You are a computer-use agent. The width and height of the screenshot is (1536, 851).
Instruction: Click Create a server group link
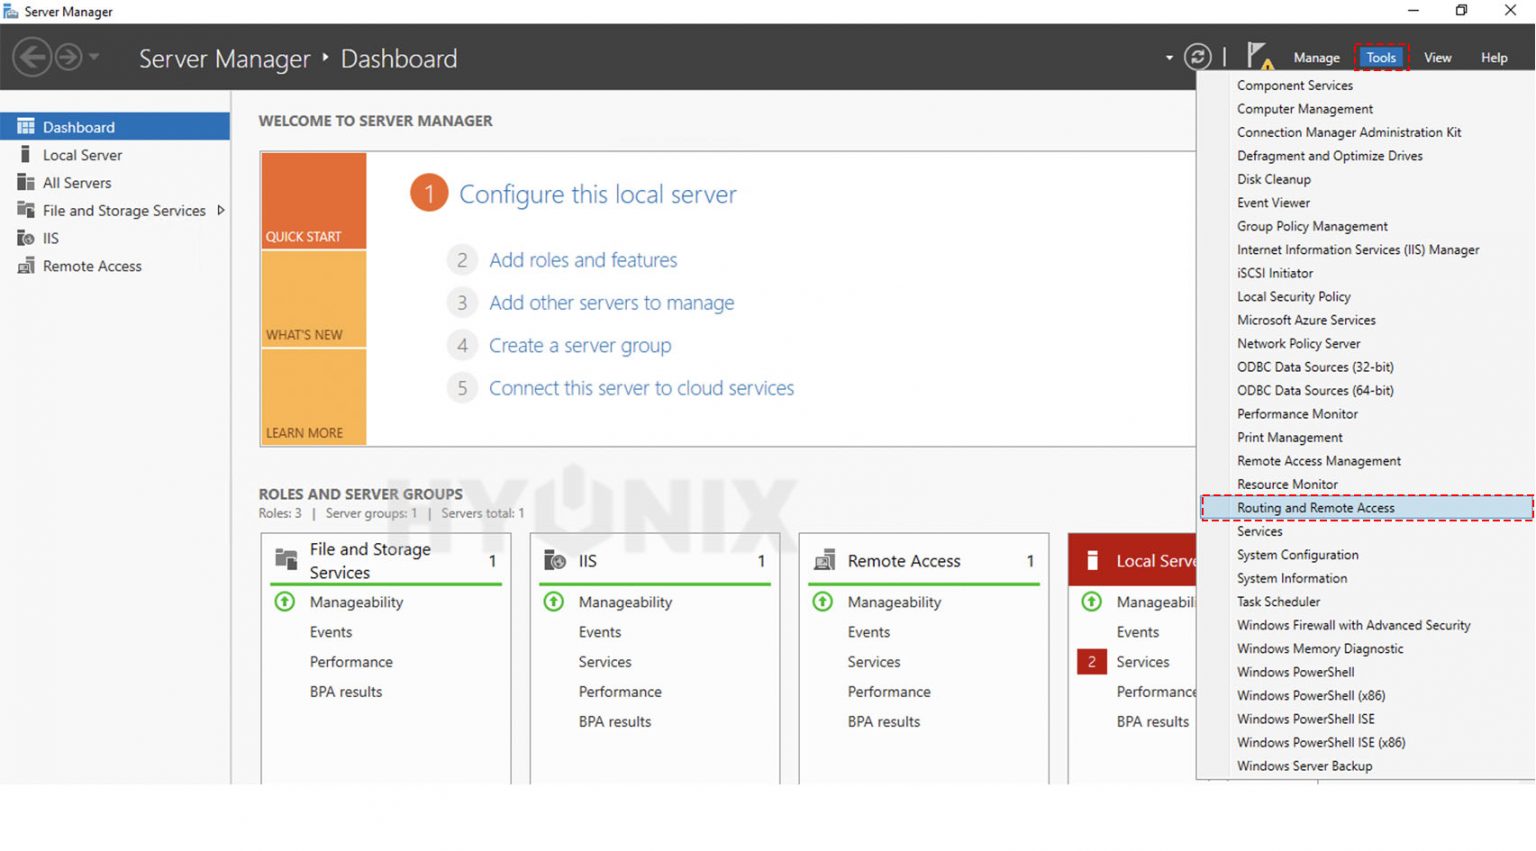coord(580,346)
